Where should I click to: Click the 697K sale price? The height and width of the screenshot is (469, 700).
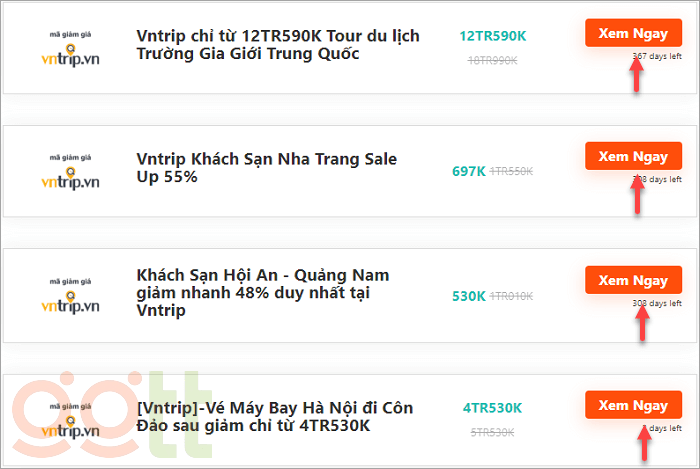pyautogui.click(x=468, y=171)
